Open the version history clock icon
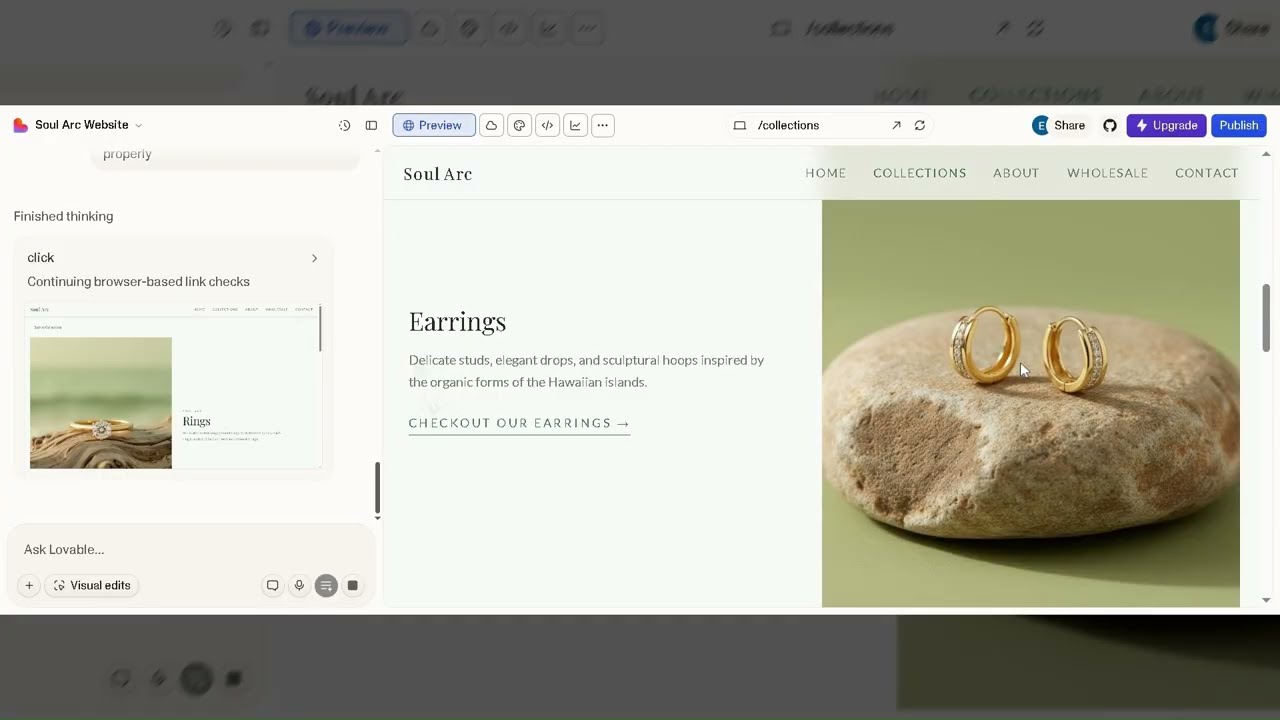Viewport: 1280px width, 720px height. (x=345, y=125)
